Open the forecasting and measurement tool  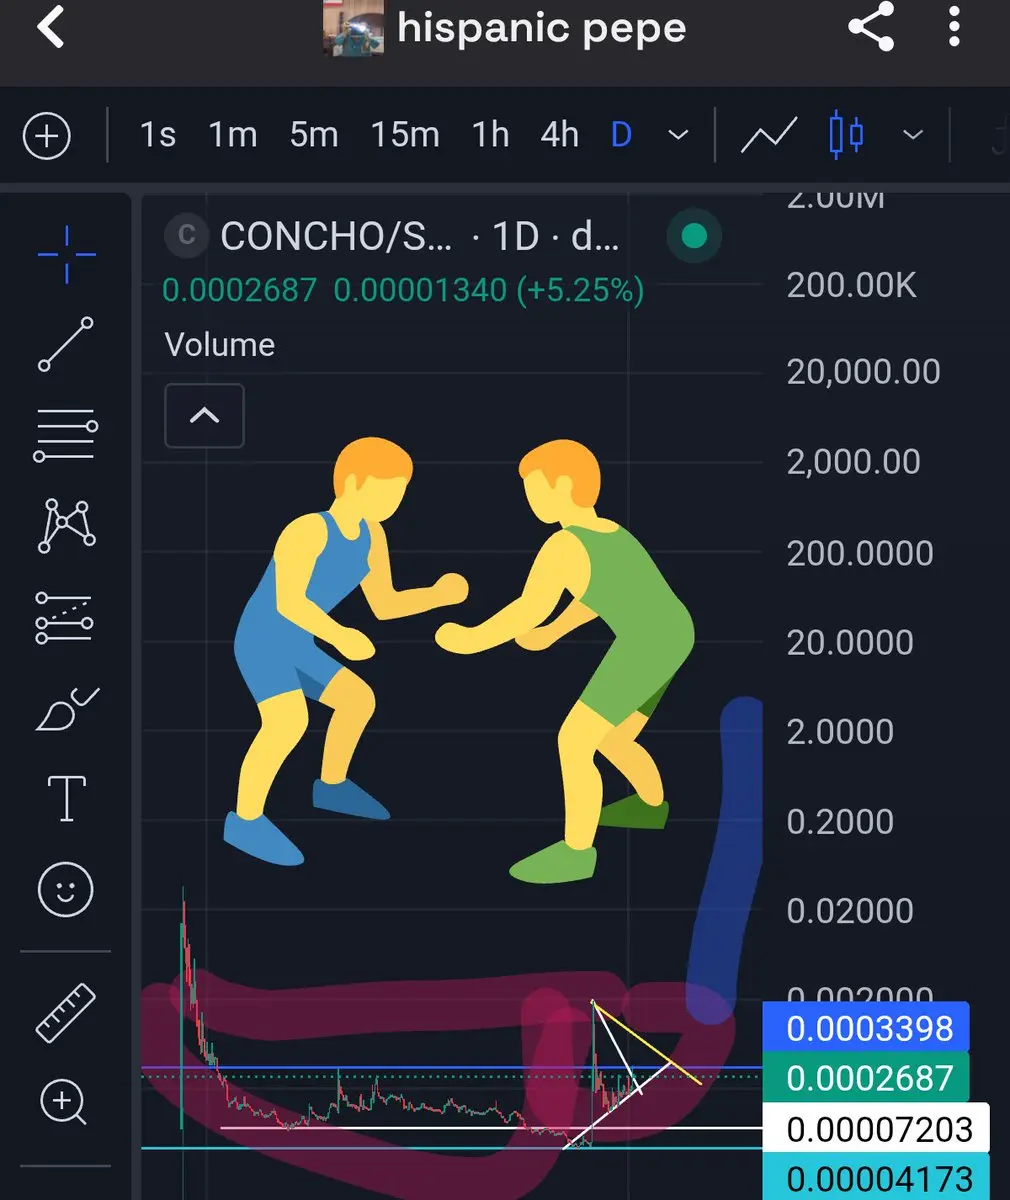64,617
